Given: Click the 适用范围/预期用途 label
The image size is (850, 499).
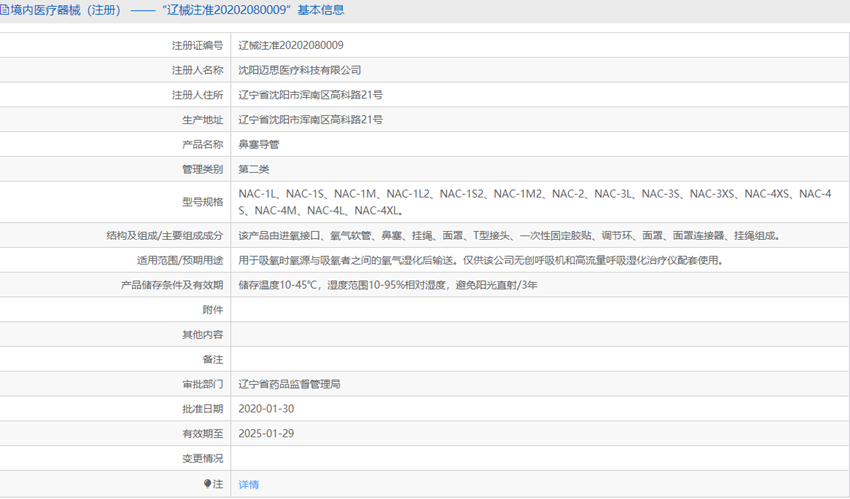Looking at the screenshot, I should [x=180, y=261].
